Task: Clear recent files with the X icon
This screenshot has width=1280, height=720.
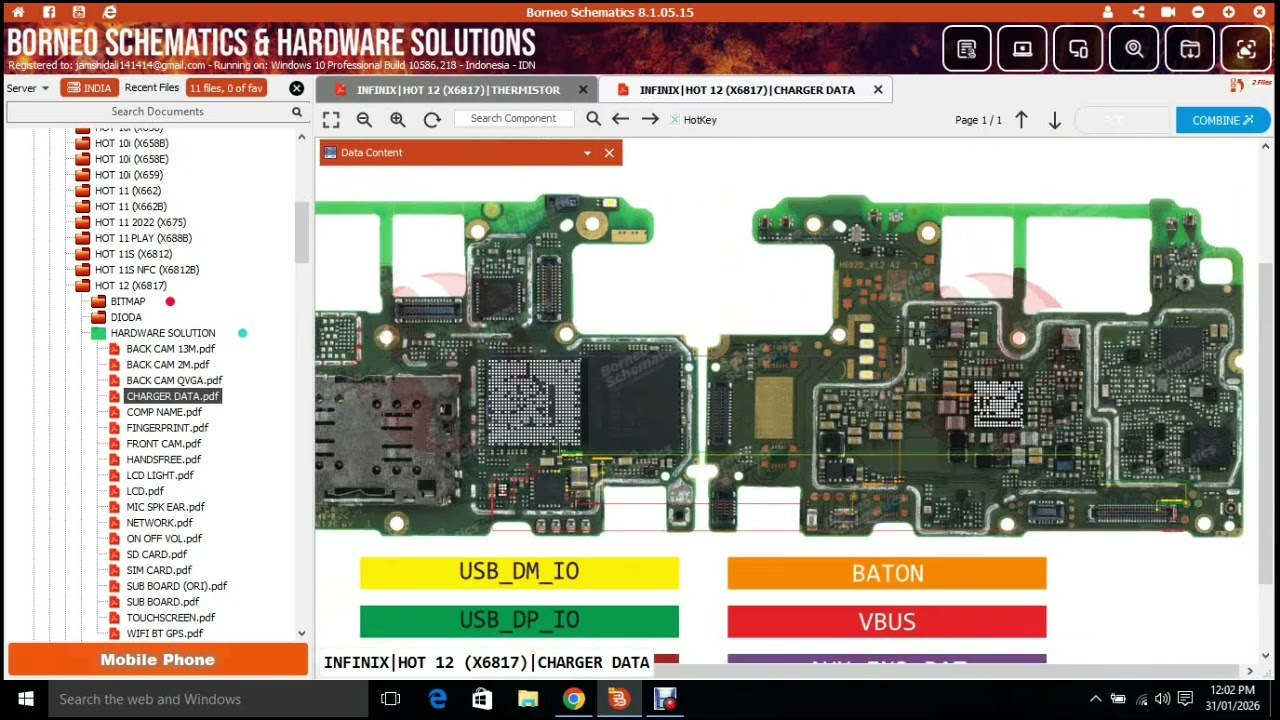Action: pos(297,88)
